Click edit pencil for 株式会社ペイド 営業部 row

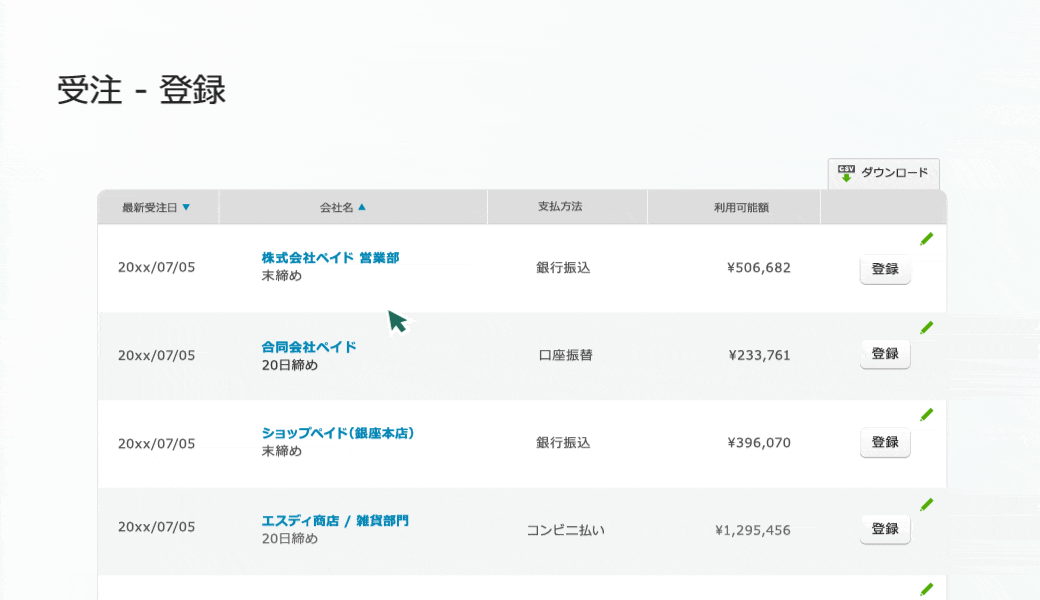(926, 239)
